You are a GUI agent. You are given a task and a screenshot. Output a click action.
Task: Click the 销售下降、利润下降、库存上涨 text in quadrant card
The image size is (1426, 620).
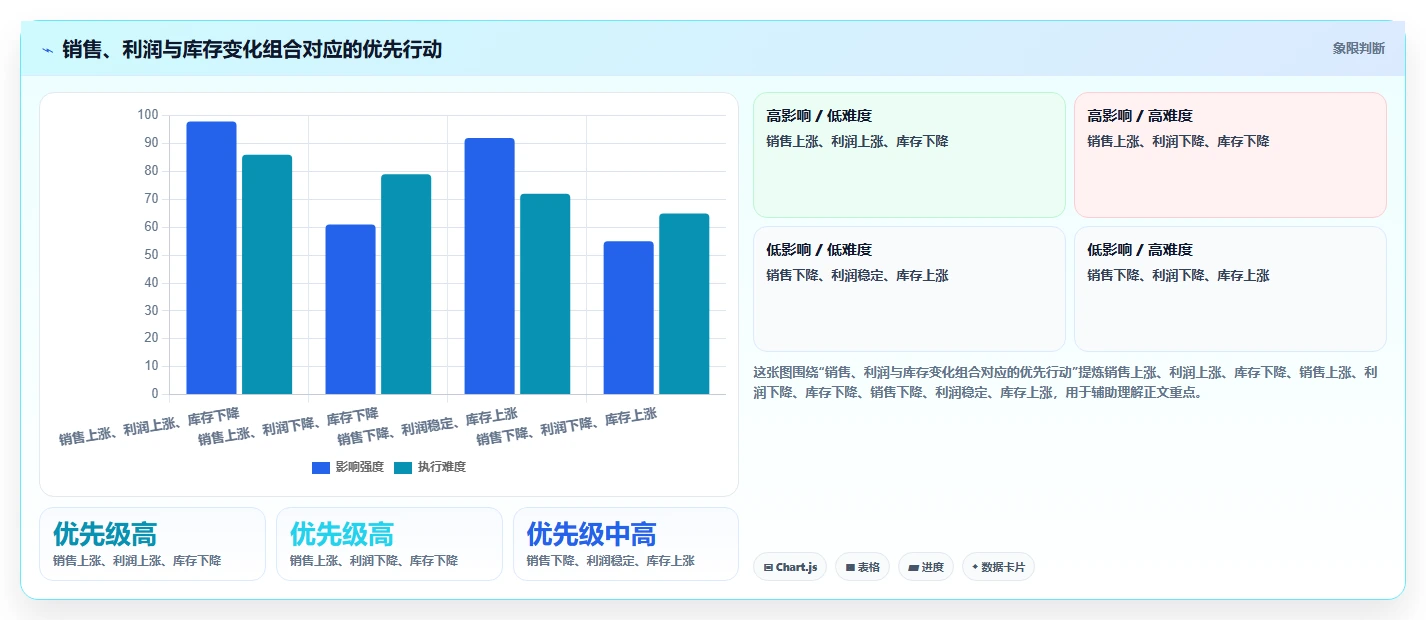1178,276
